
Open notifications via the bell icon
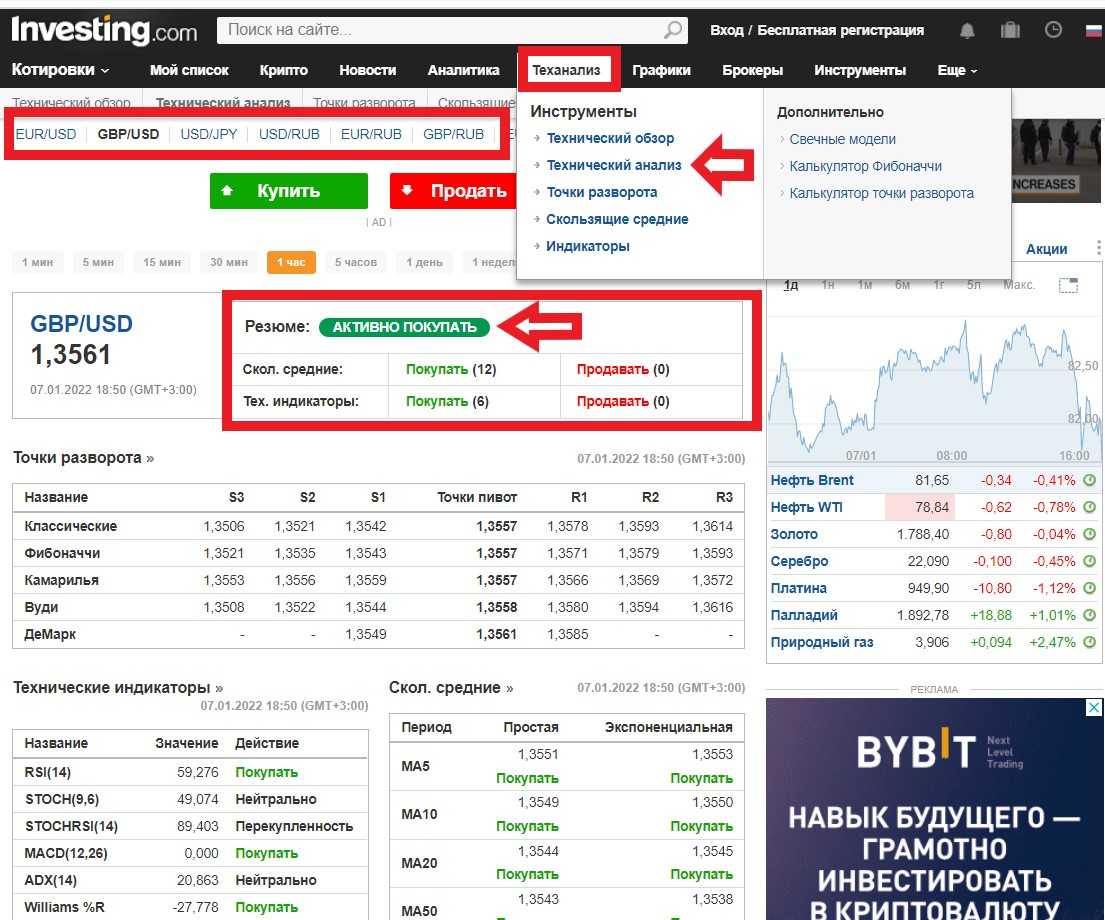tap(967, 31)
